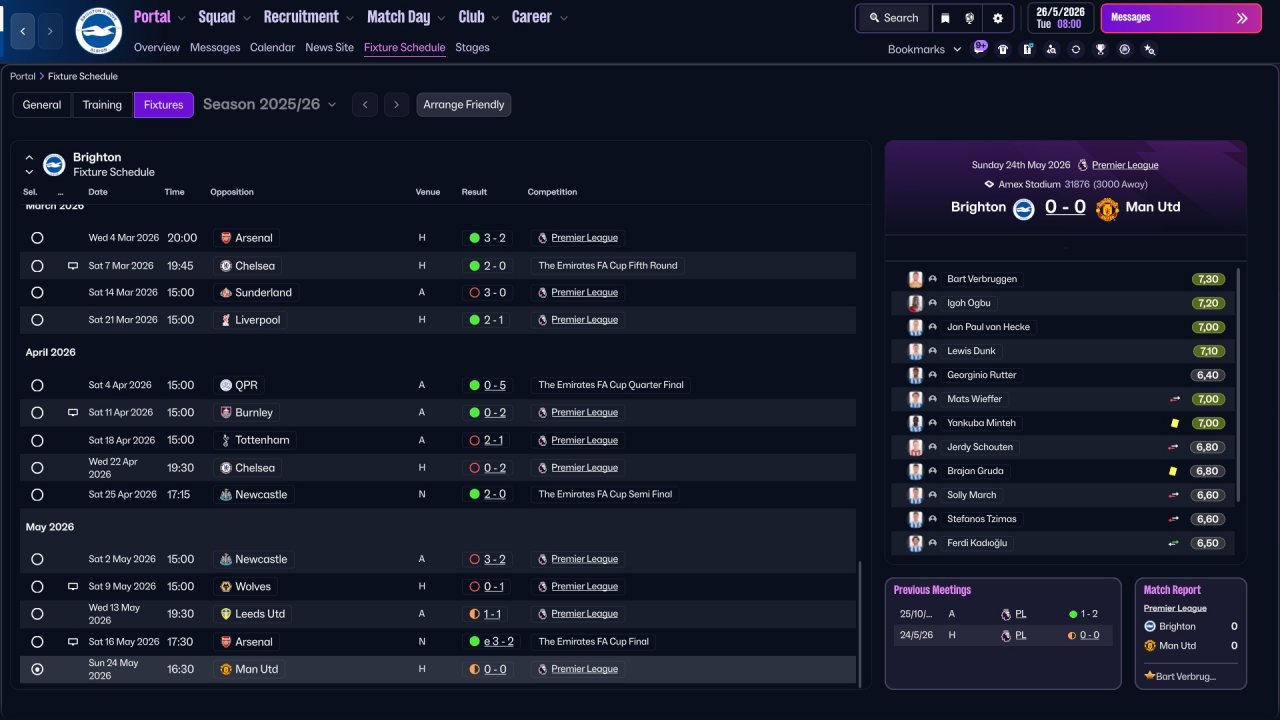Select the Arsenal 4 Mar fixture radio
This screenshot has height=720, width=1280.
coord(37,238)
